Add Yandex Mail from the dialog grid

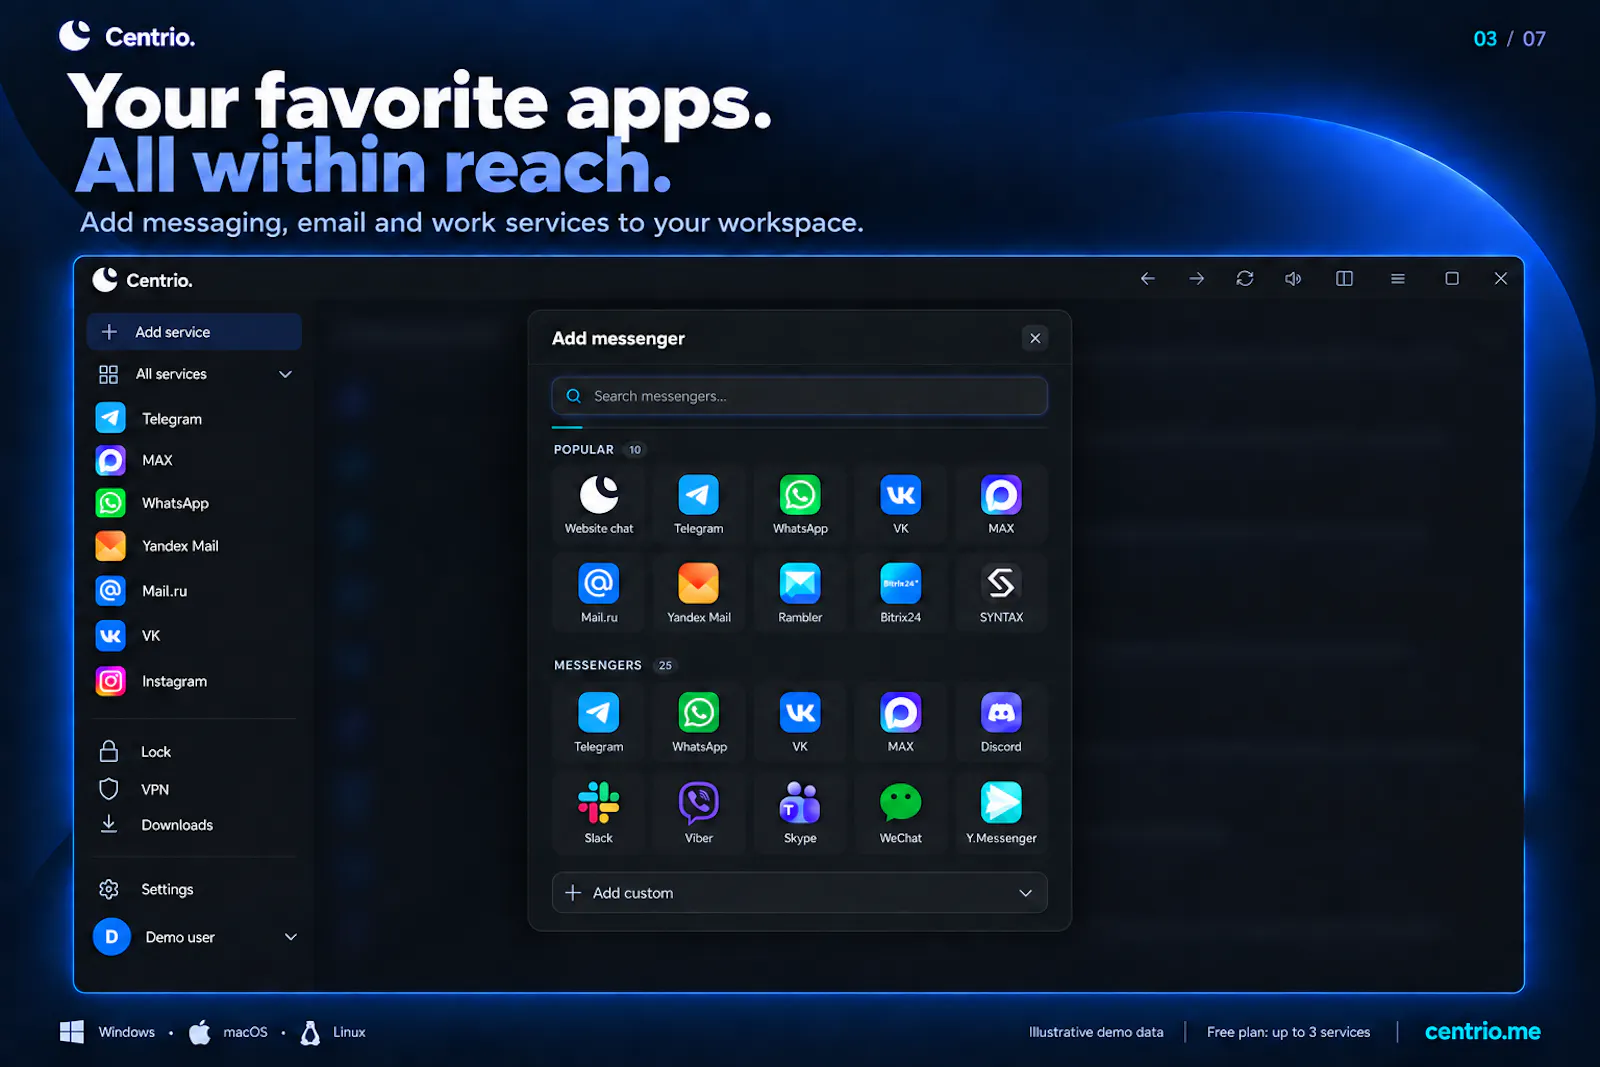point(699,593)
